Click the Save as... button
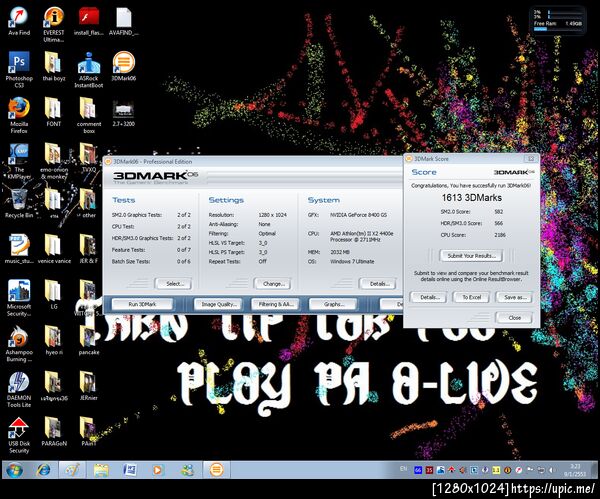 click(514, 297)
